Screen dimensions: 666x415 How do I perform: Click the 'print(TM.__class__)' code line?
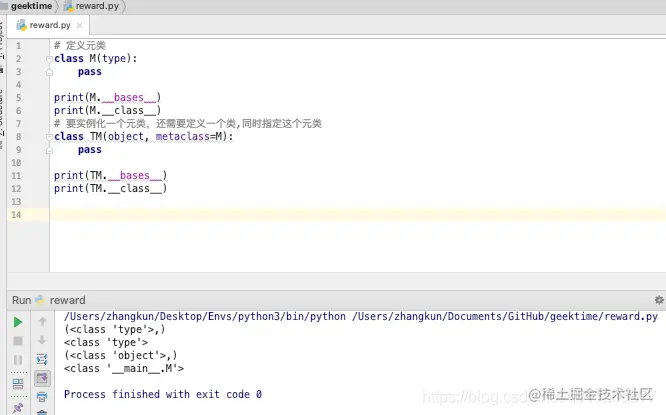click(x=110, y=188)
